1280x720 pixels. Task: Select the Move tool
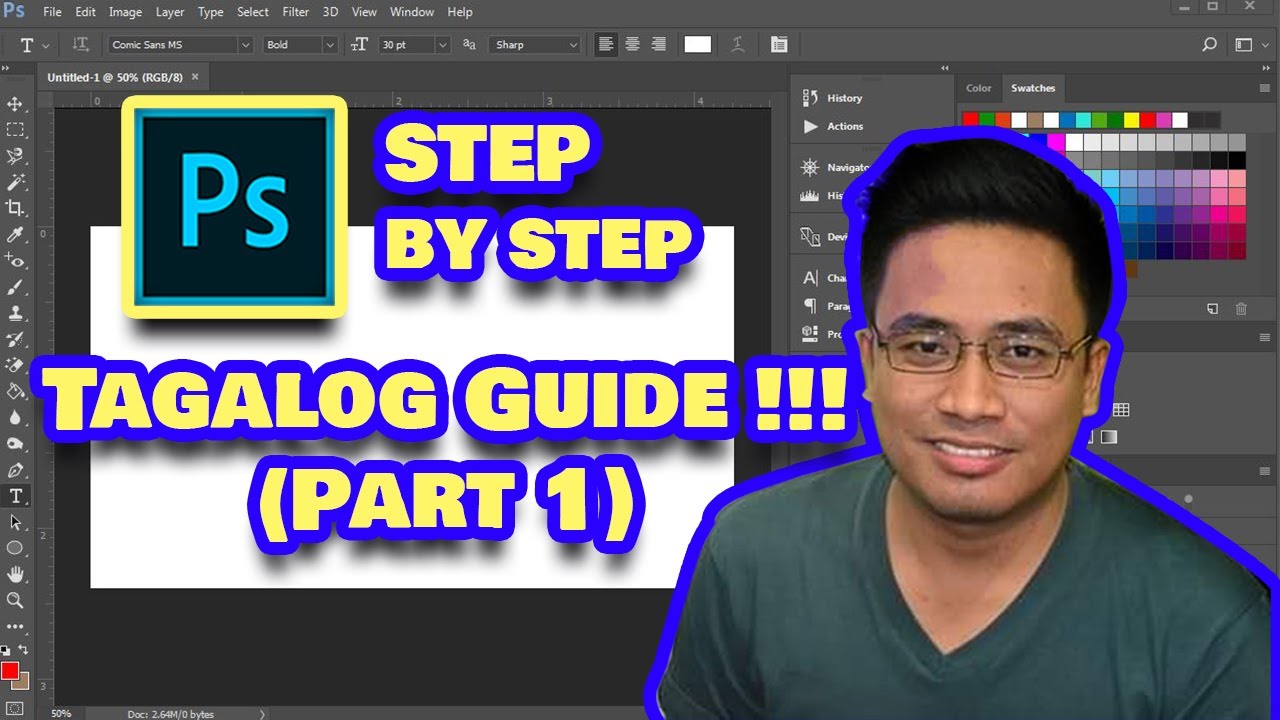coord(15,104)
